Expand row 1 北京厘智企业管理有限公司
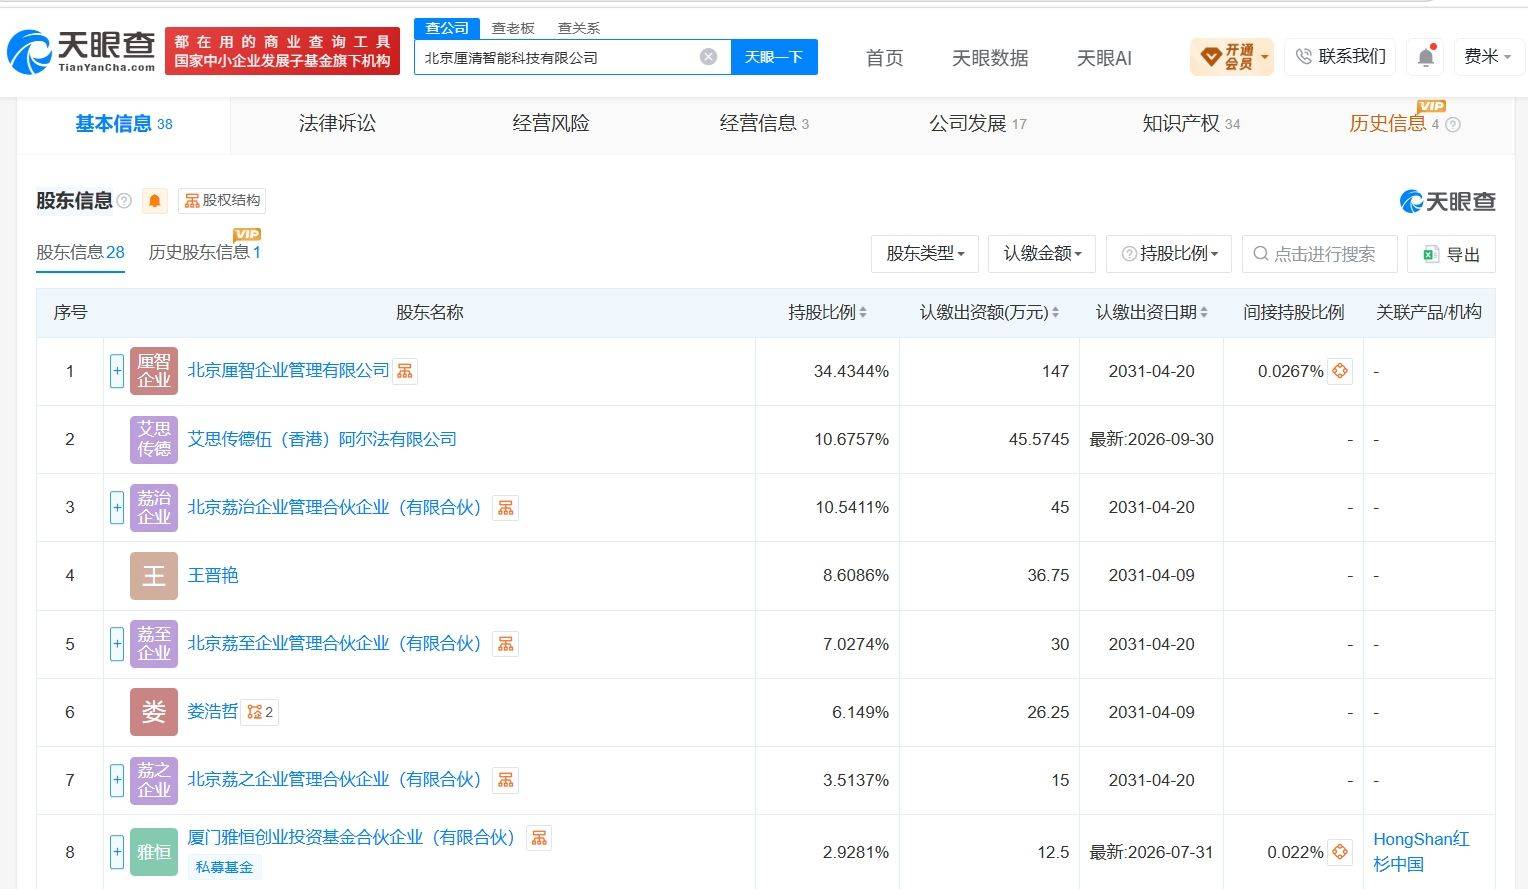This screenshot has height=889, width=1528. [117, 371]
